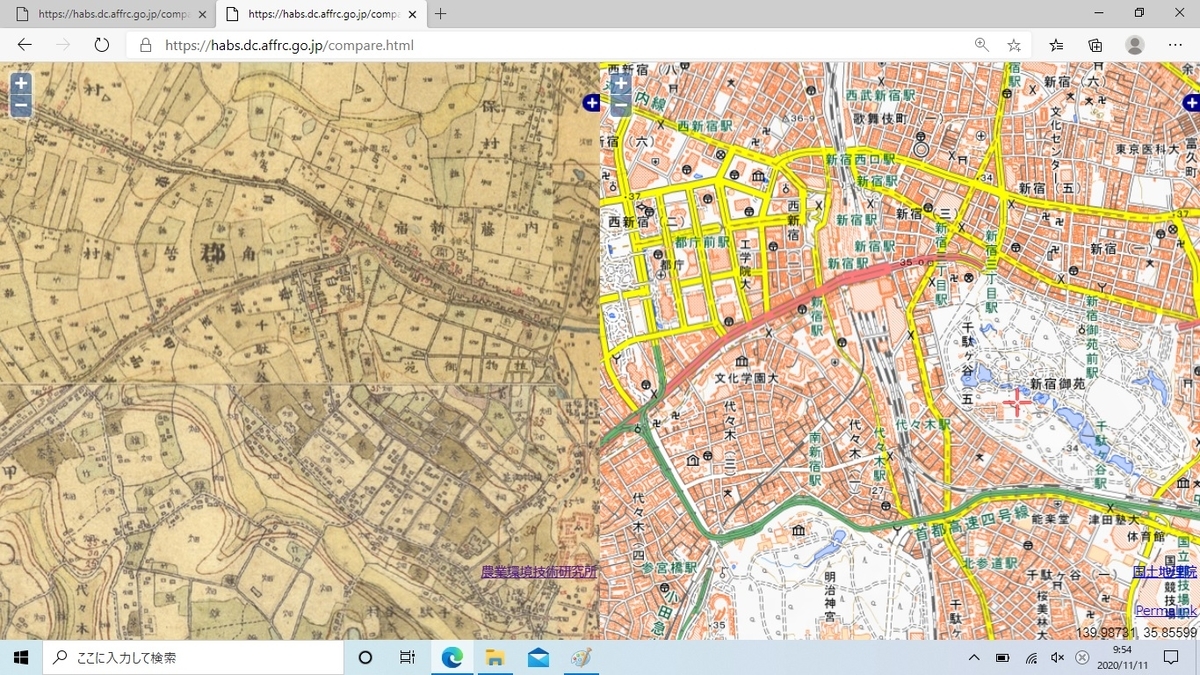The width and height of the screenshot is (1200, 675).
Task: Open the Mail app from the taskbar
Action: pos(538,657)
